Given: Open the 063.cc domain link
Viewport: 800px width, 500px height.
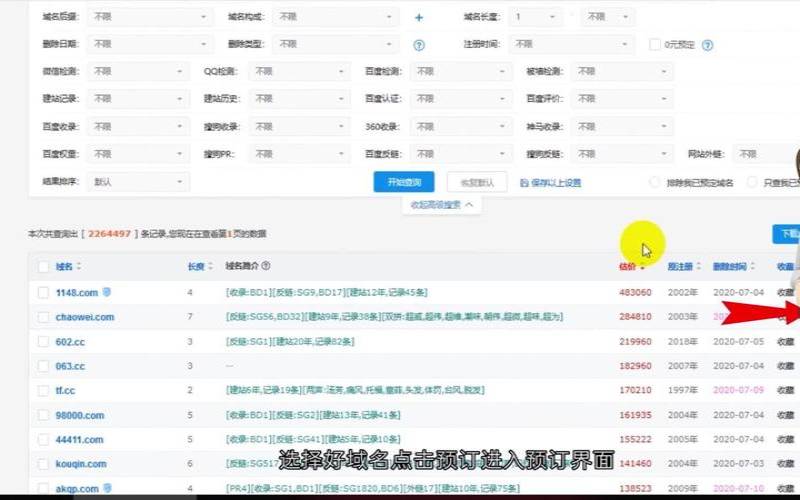Looking at the screenshot, I should tap(70, 366).
